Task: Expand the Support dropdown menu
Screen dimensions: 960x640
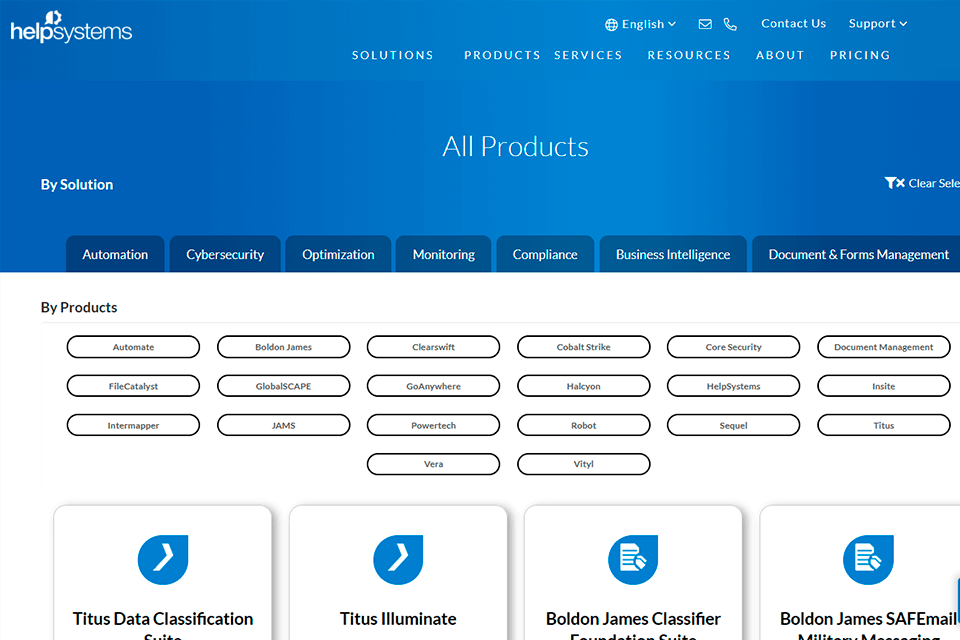Action: (877, 24)
